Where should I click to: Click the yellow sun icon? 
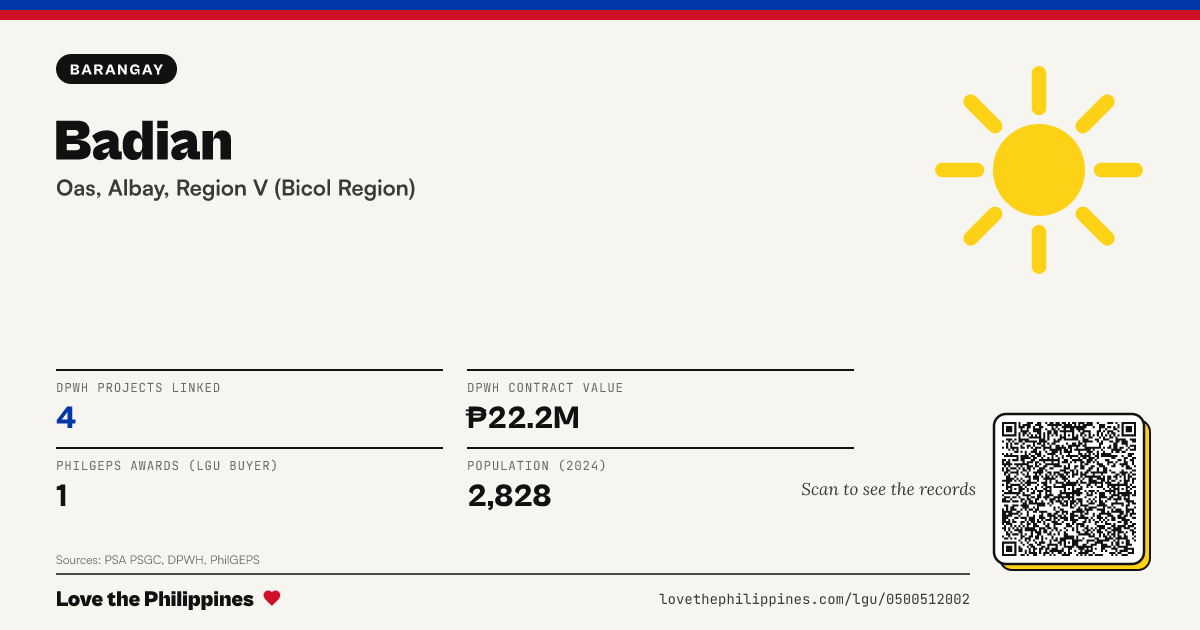pos(1039,170)
